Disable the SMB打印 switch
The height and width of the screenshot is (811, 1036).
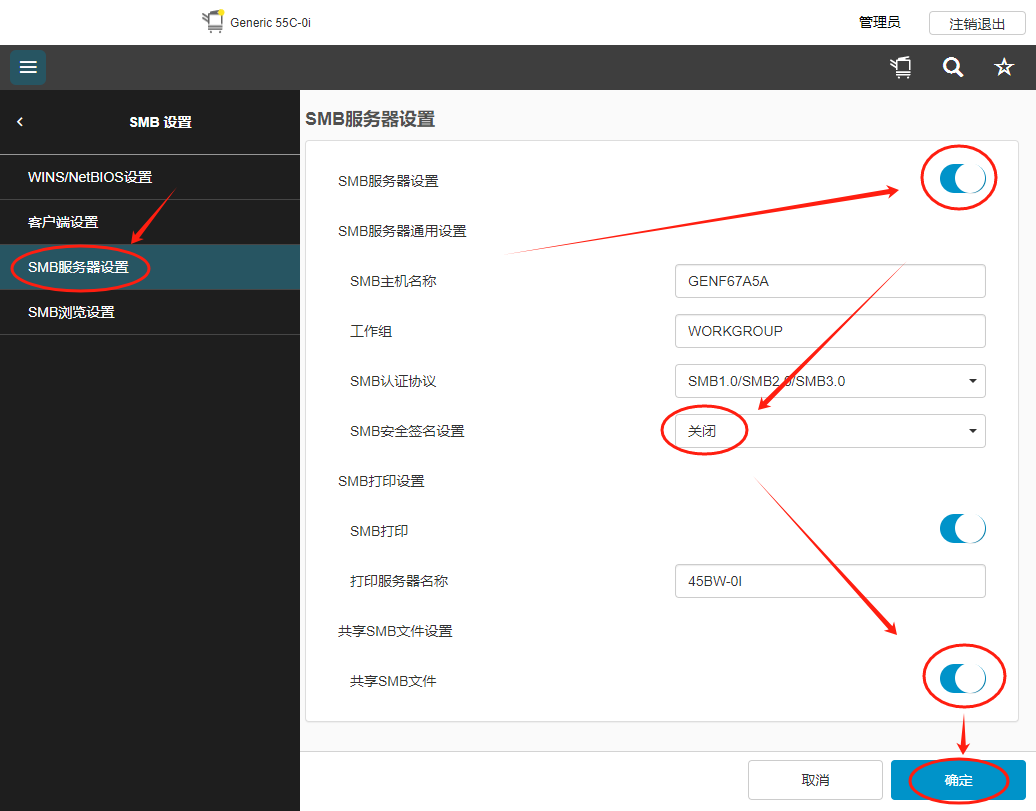click(962, 529)
